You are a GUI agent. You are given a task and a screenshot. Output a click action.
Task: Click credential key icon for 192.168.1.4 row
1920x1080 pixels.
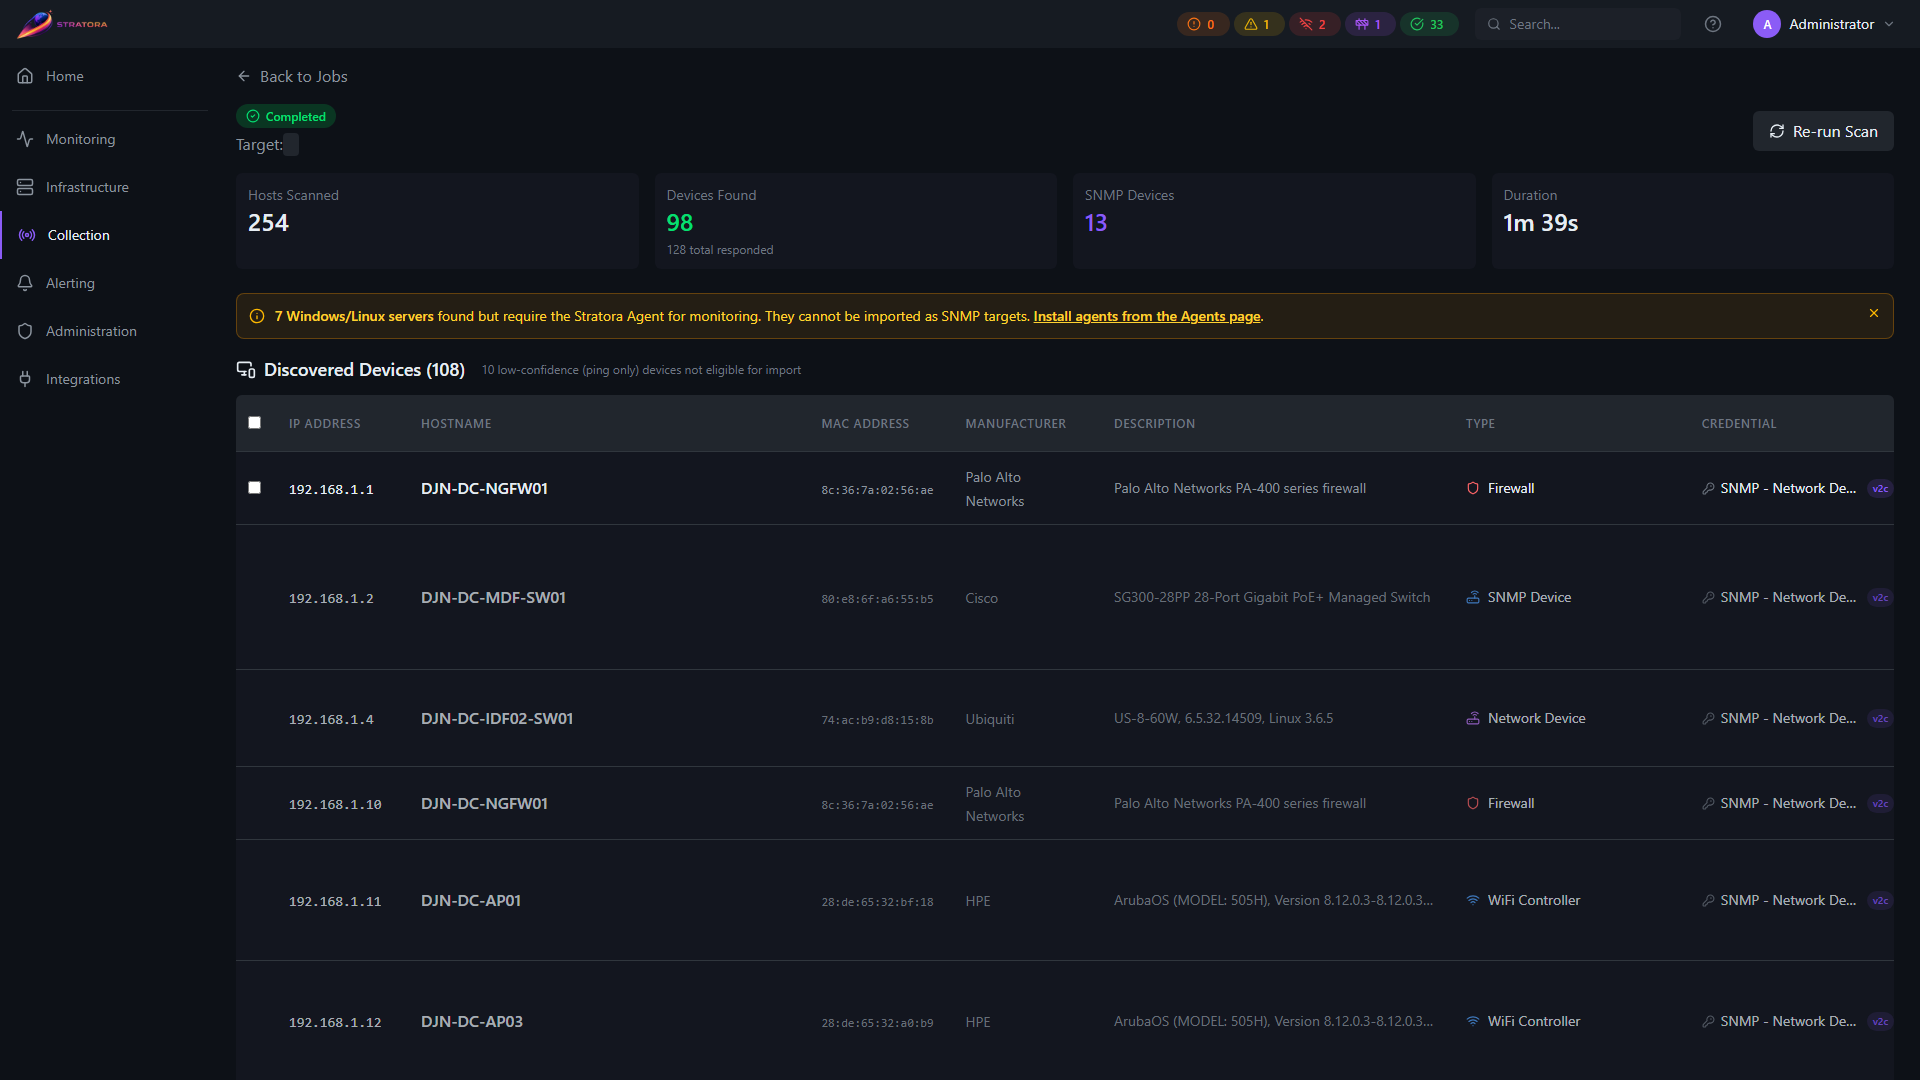1708,719
